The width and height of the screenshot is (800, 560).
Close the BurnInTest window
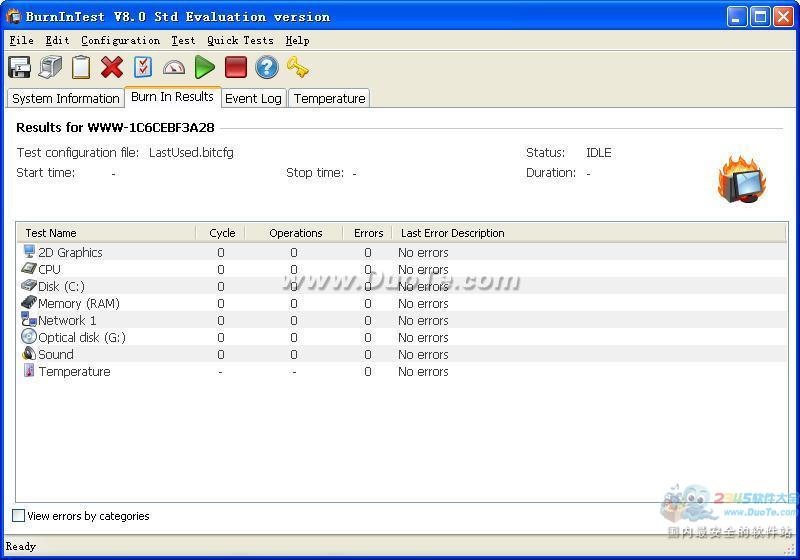click(x=783, y=17)
